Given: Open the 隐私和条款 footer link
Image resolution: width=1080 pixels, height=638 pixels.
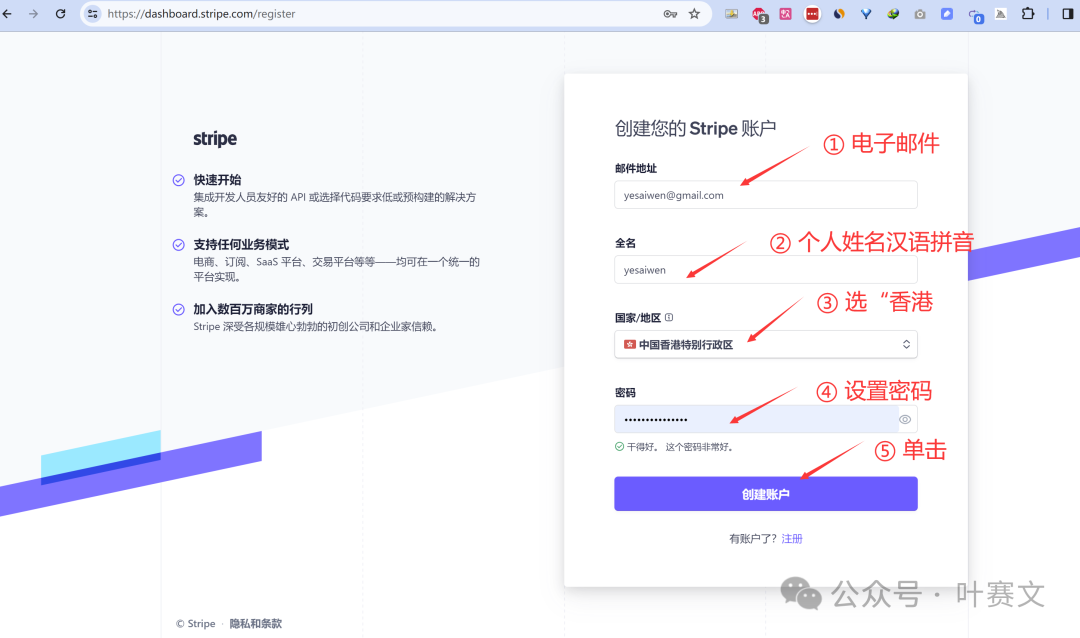Looking at the screenshot, I should (256, 624).
